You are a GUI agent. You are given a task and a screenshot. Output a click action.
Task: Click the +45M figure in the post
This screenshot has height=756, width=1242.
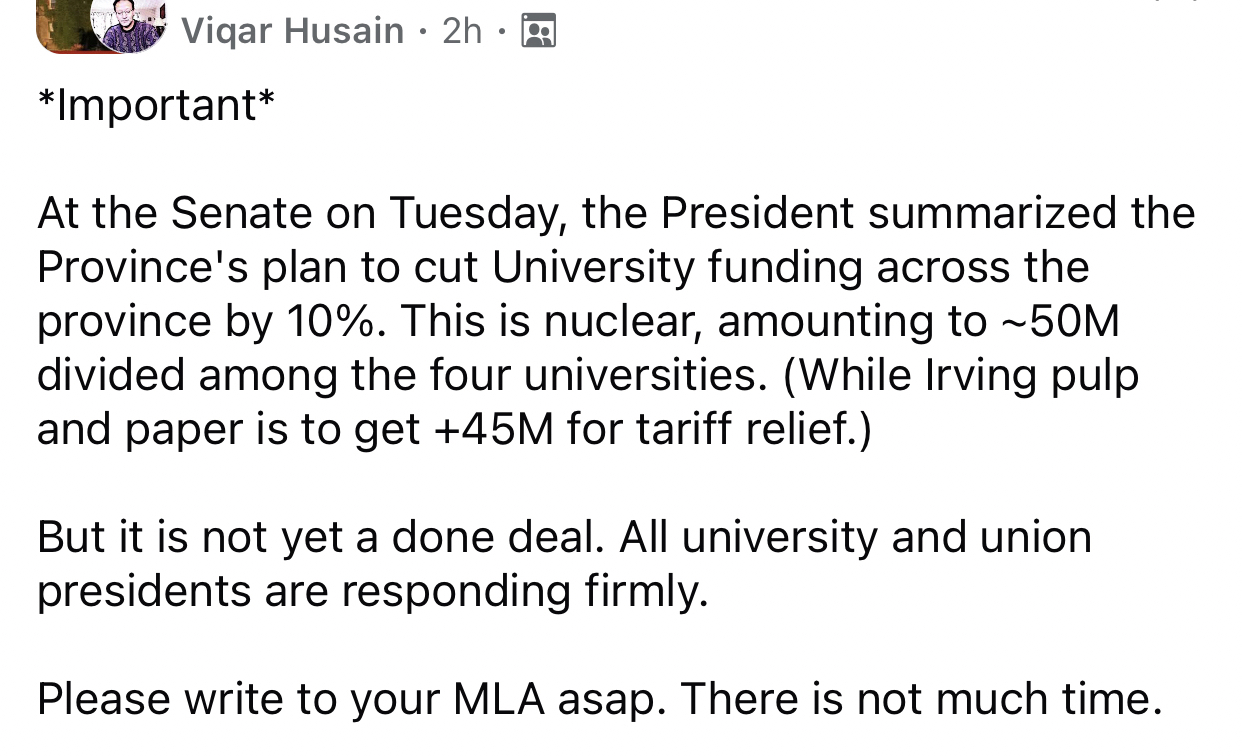coord(492,429)
